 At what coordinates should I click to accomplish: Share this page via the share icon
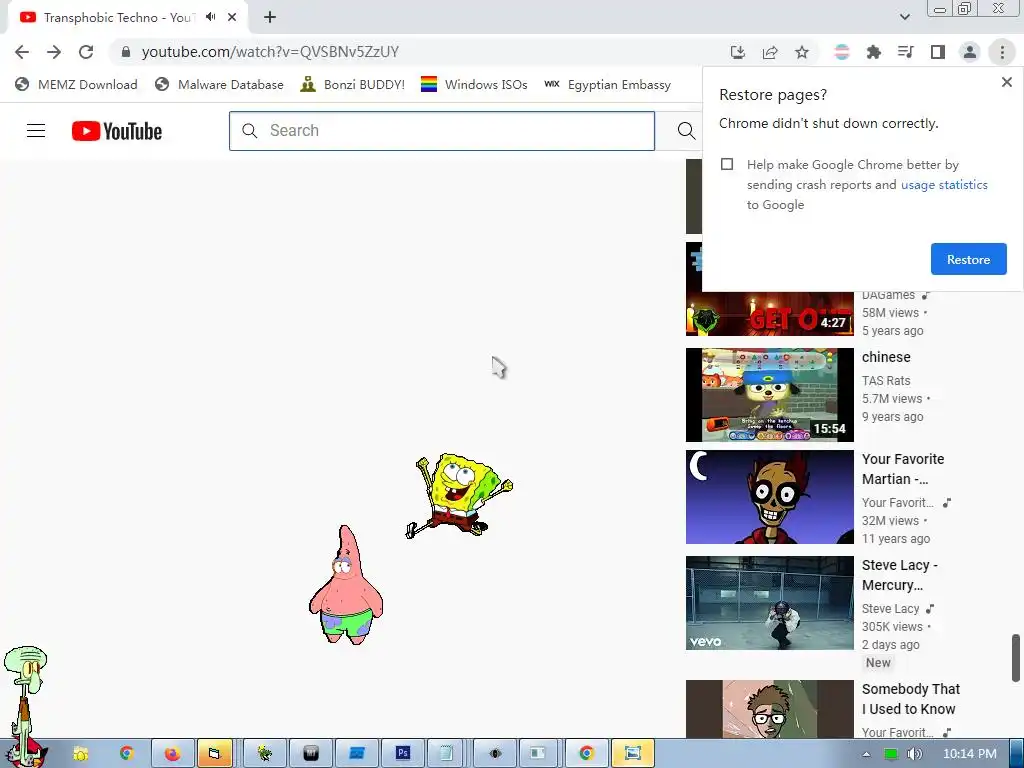tap(770, 52)
